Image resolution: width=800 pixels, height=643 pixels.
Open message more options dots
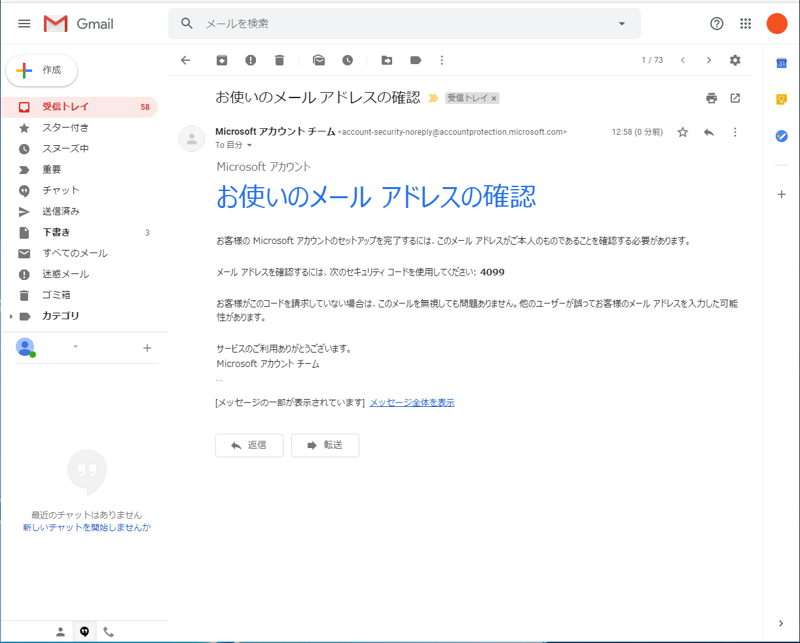coord(735,133)
